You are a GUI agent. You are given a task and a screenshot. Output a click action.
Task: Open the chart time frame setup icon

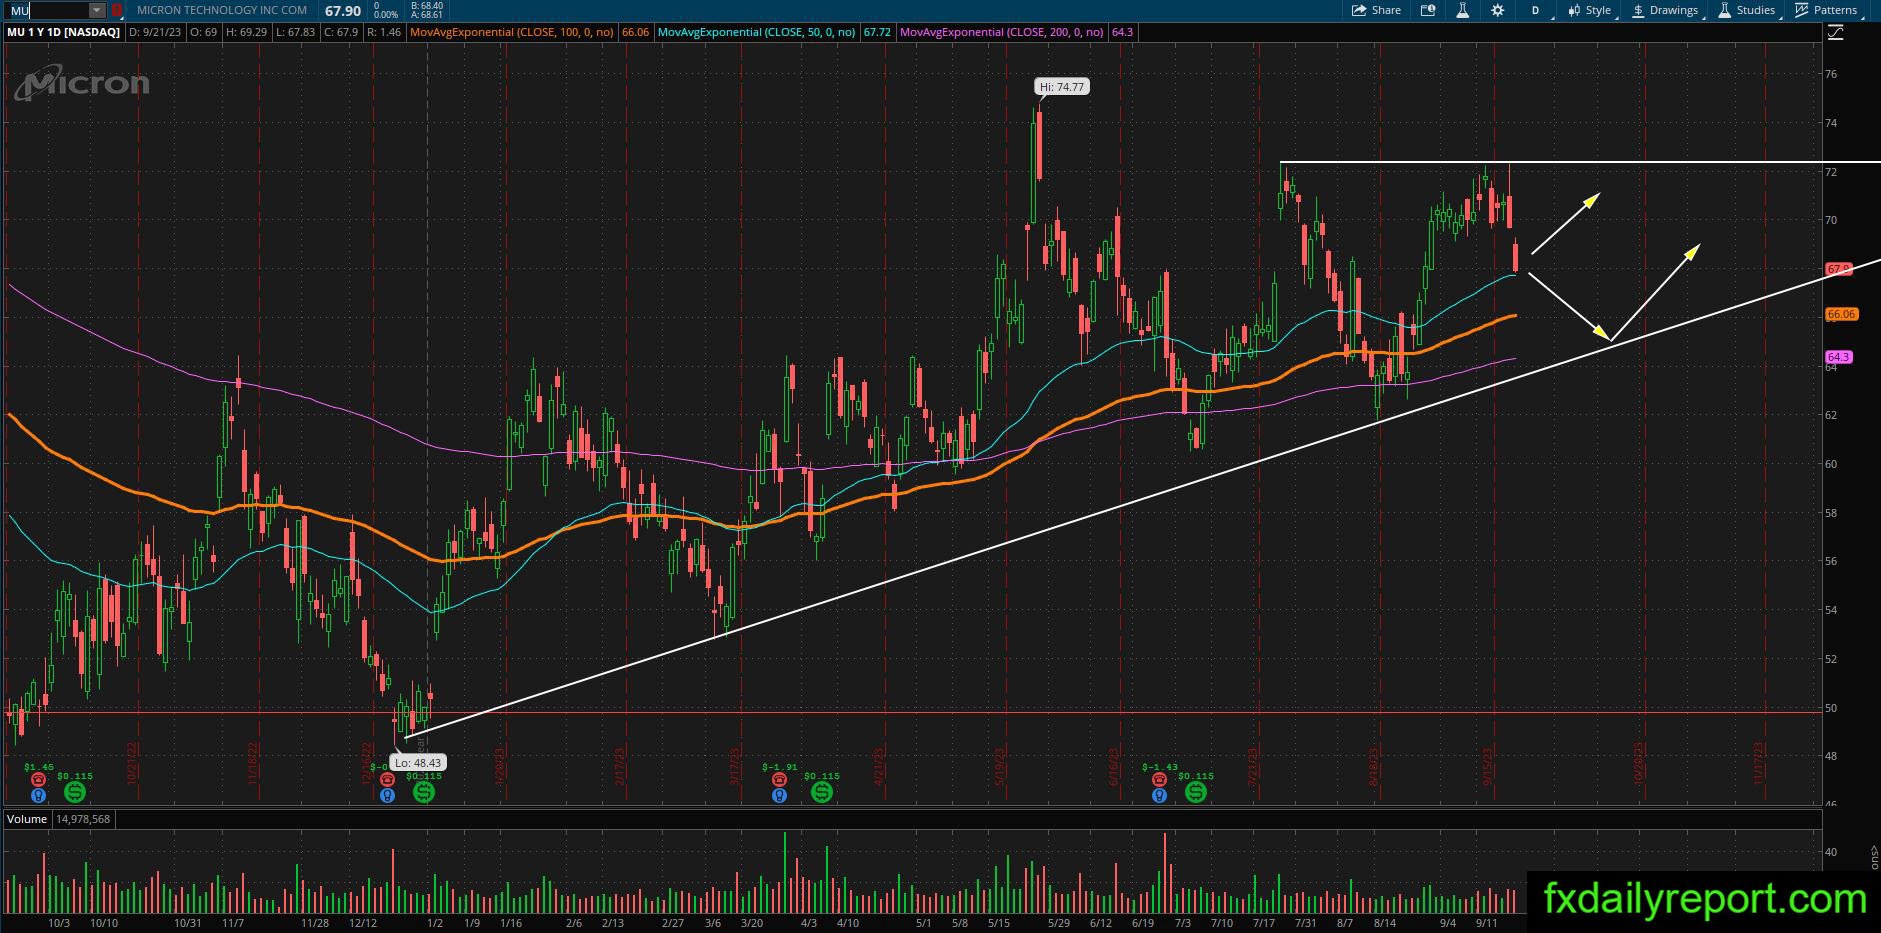[x=1428, y=10]
